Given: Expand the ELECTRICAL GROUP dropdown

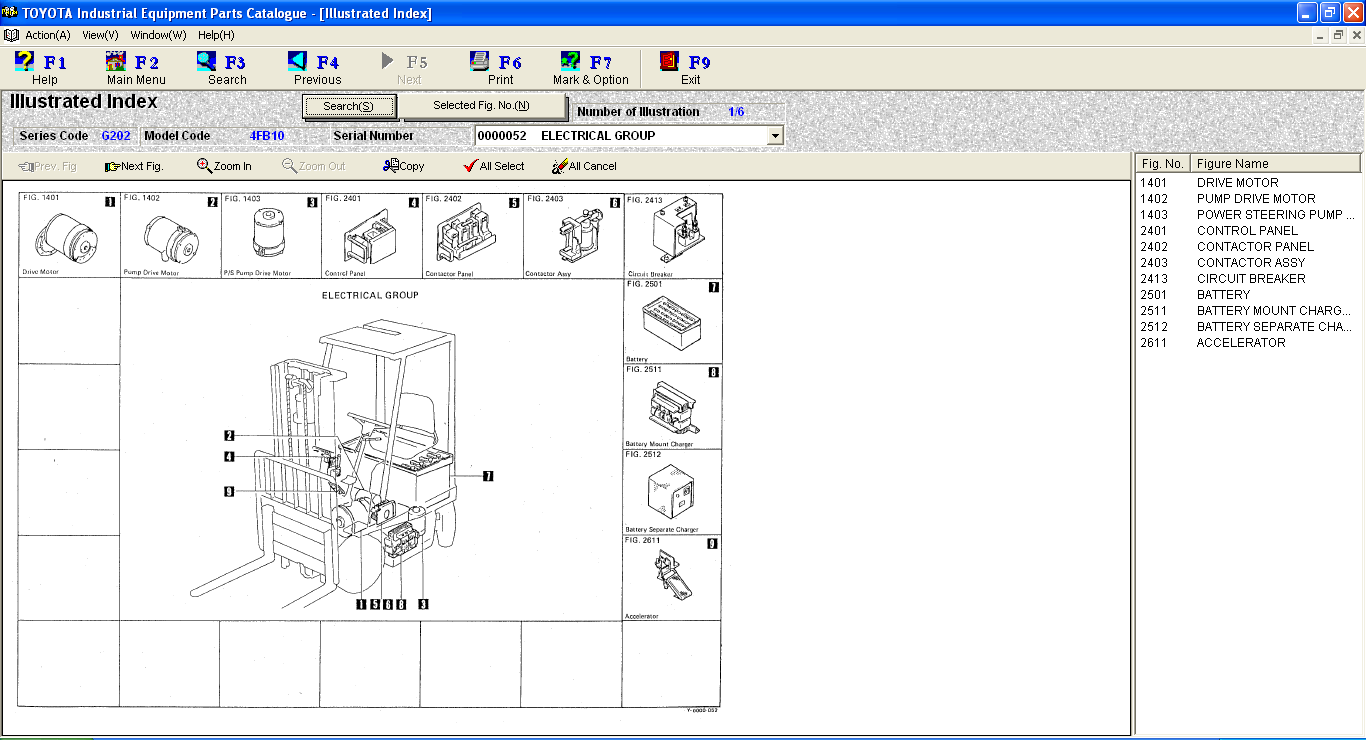Looking at the screenshot, I should (x=774, y=136).
